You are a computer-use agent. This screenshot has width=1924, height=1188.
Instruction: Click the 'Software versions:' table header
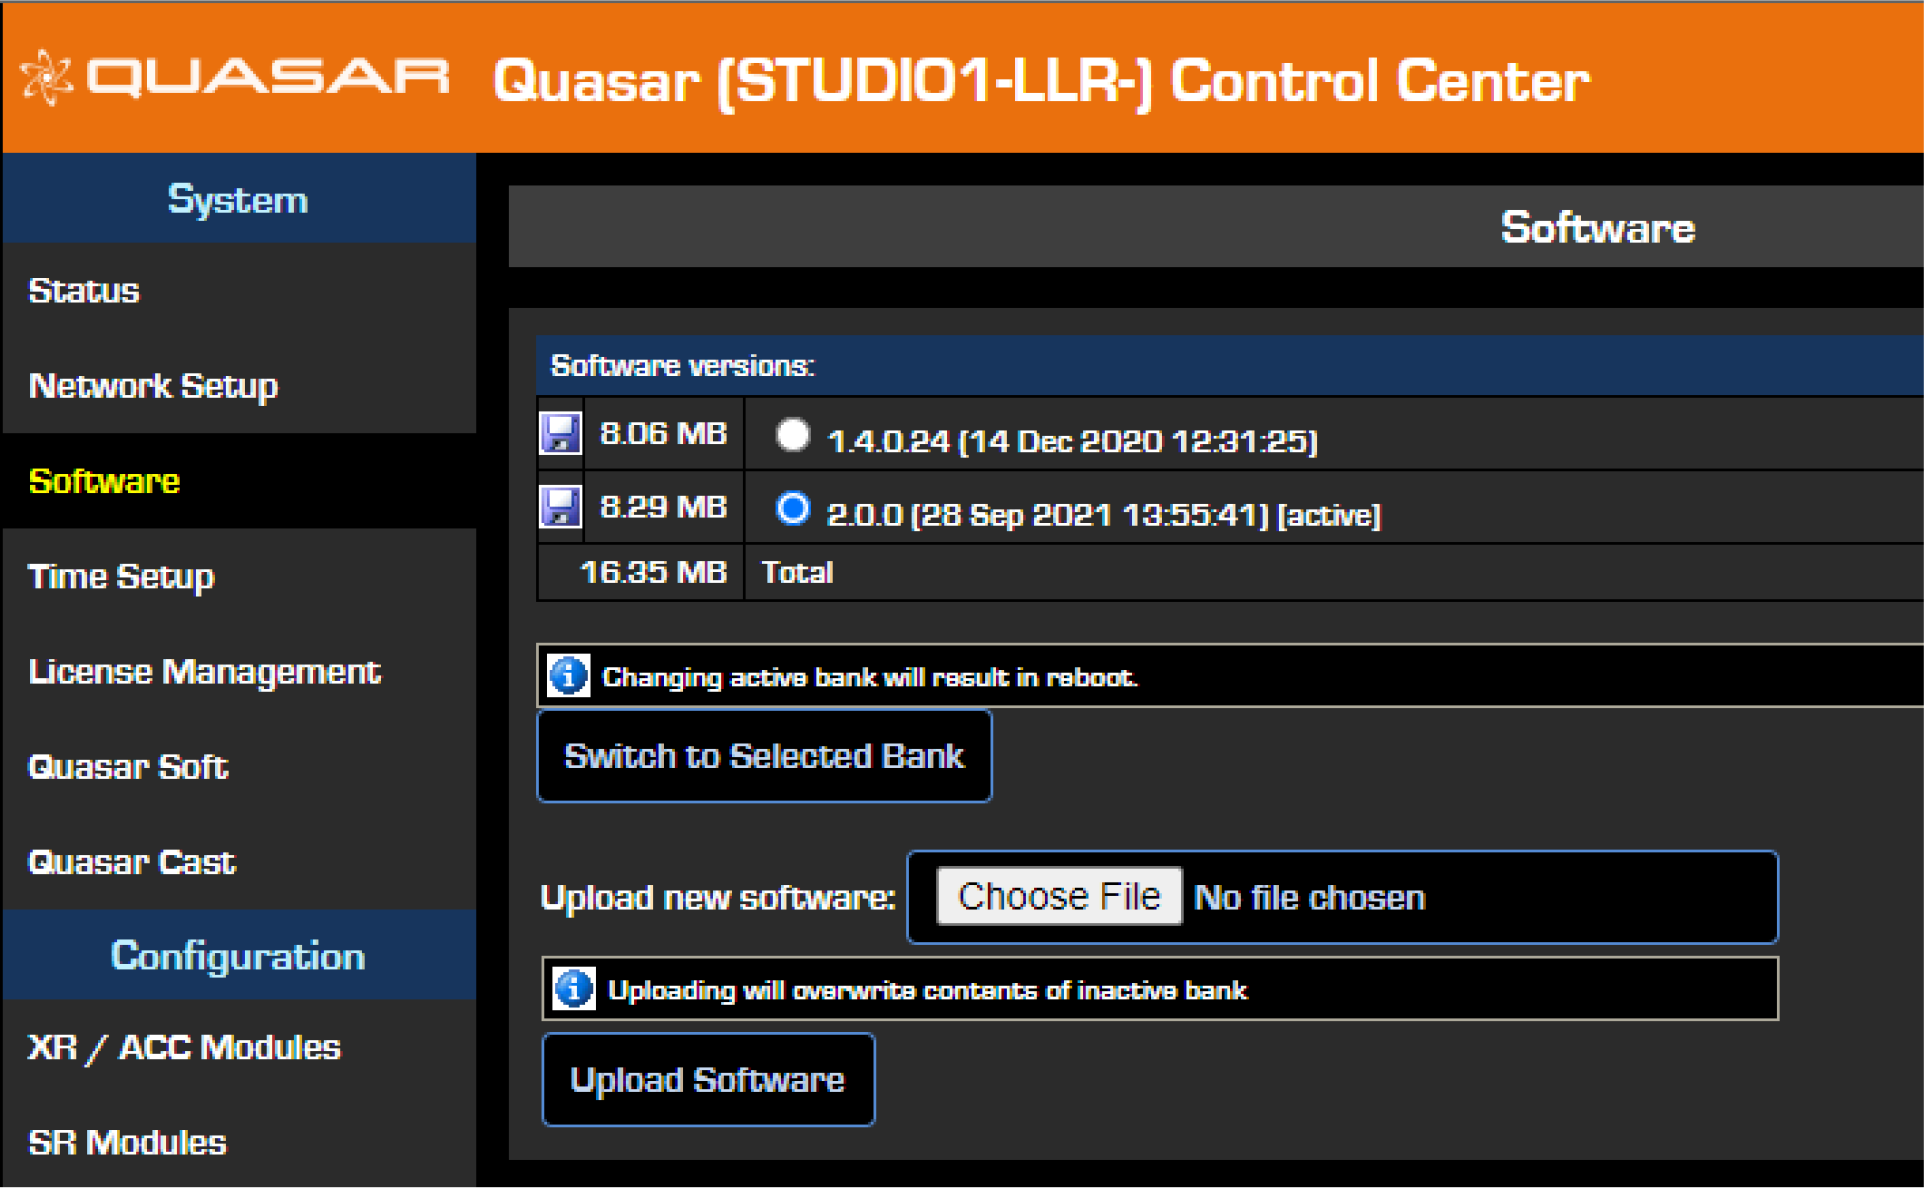click(1229, 366)
